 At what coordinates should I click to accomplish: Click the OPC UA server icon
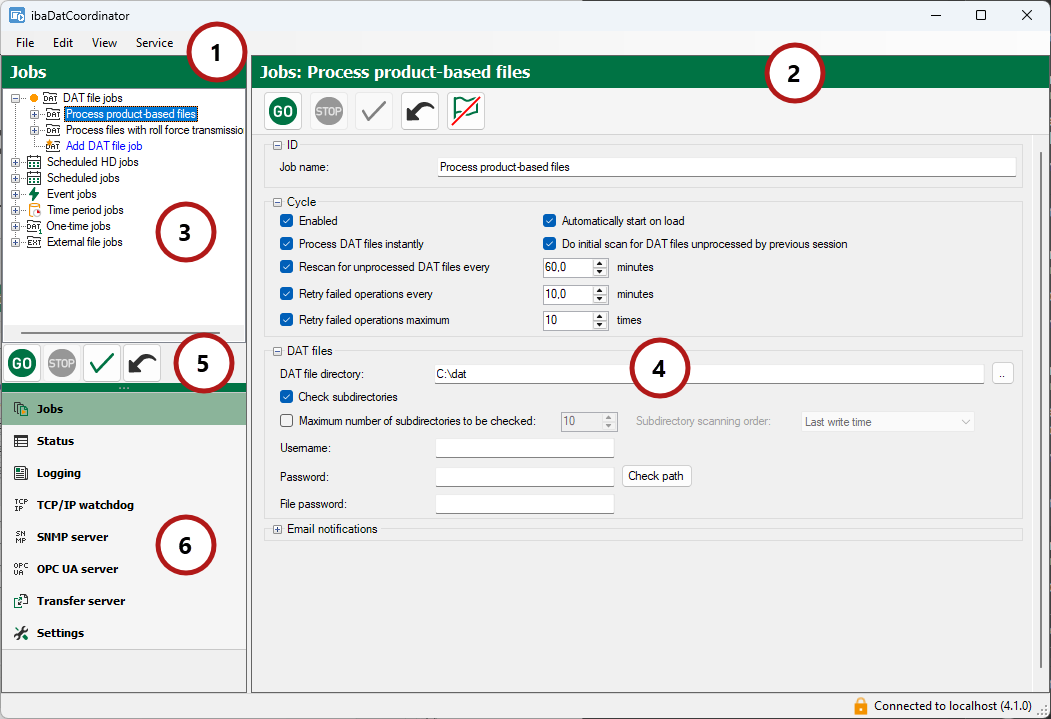21,569
